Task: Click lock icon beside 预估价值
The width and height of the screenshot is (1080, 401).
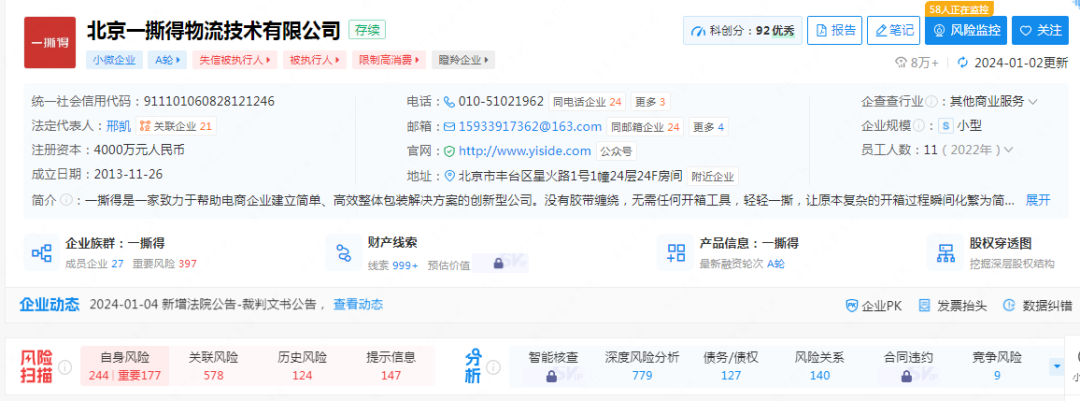Action: tap(497, 264)
